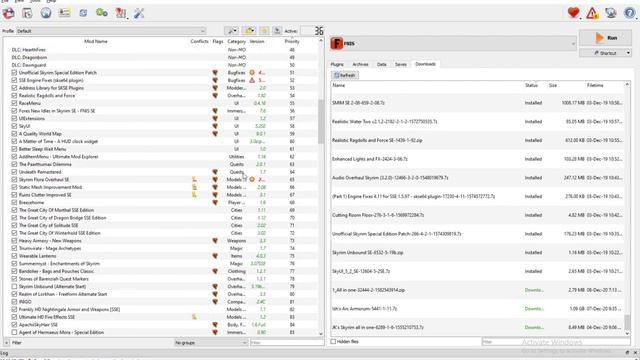Open the Profiles configuration icon
The width and height of the screenshot is (640, 360).
pos(64,13)
